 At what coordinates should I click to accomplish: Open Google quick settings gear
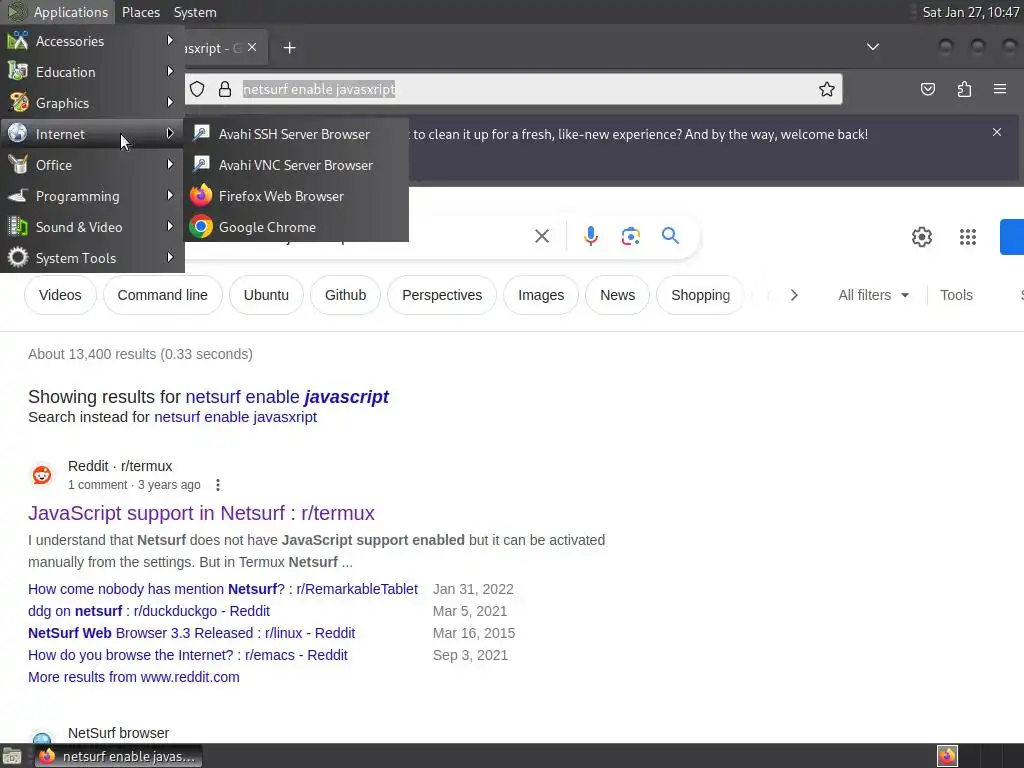pos(921,236)
